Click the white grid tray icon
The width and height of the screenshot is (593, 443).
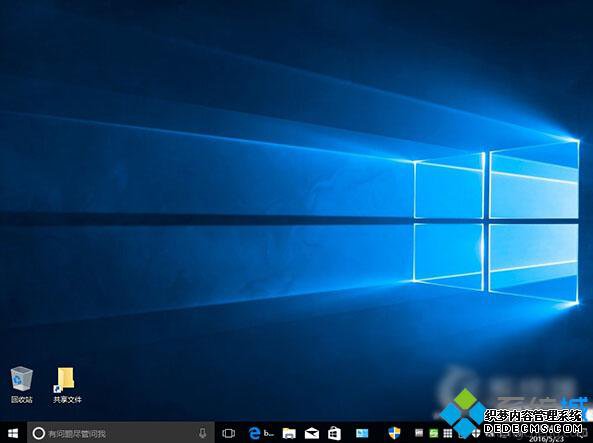coord(448,433)
